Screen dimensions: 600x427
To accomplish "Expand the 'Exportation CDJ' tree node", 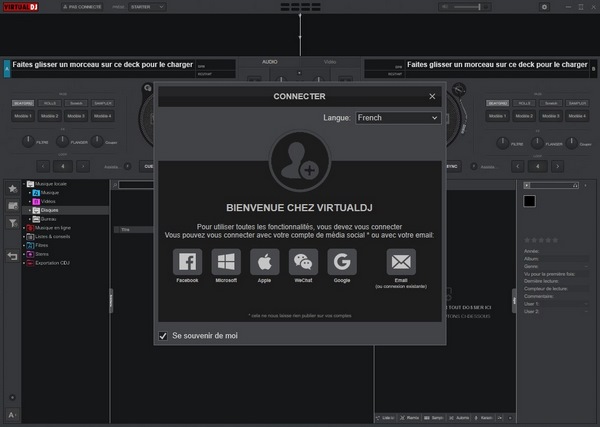I will (x=24, y=263).
